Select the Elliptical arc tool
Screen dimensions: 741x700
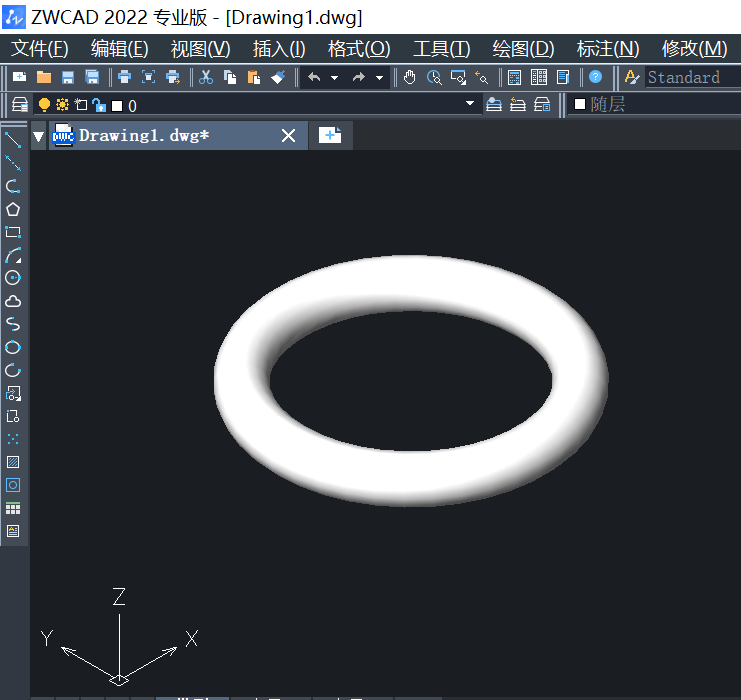[13, 370]
